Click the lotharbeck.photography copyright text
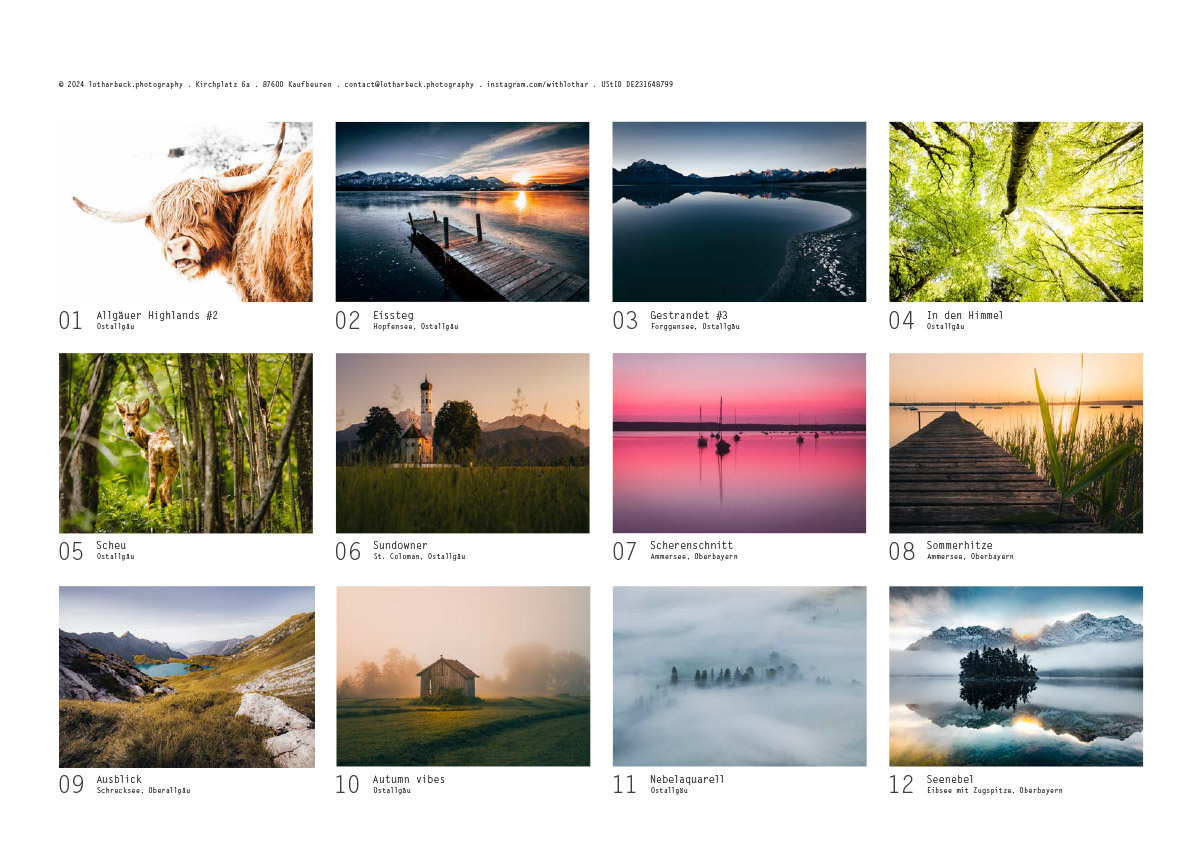This screenshot has width=1200, height=849. pyautogui.click(x=121, y=85)
